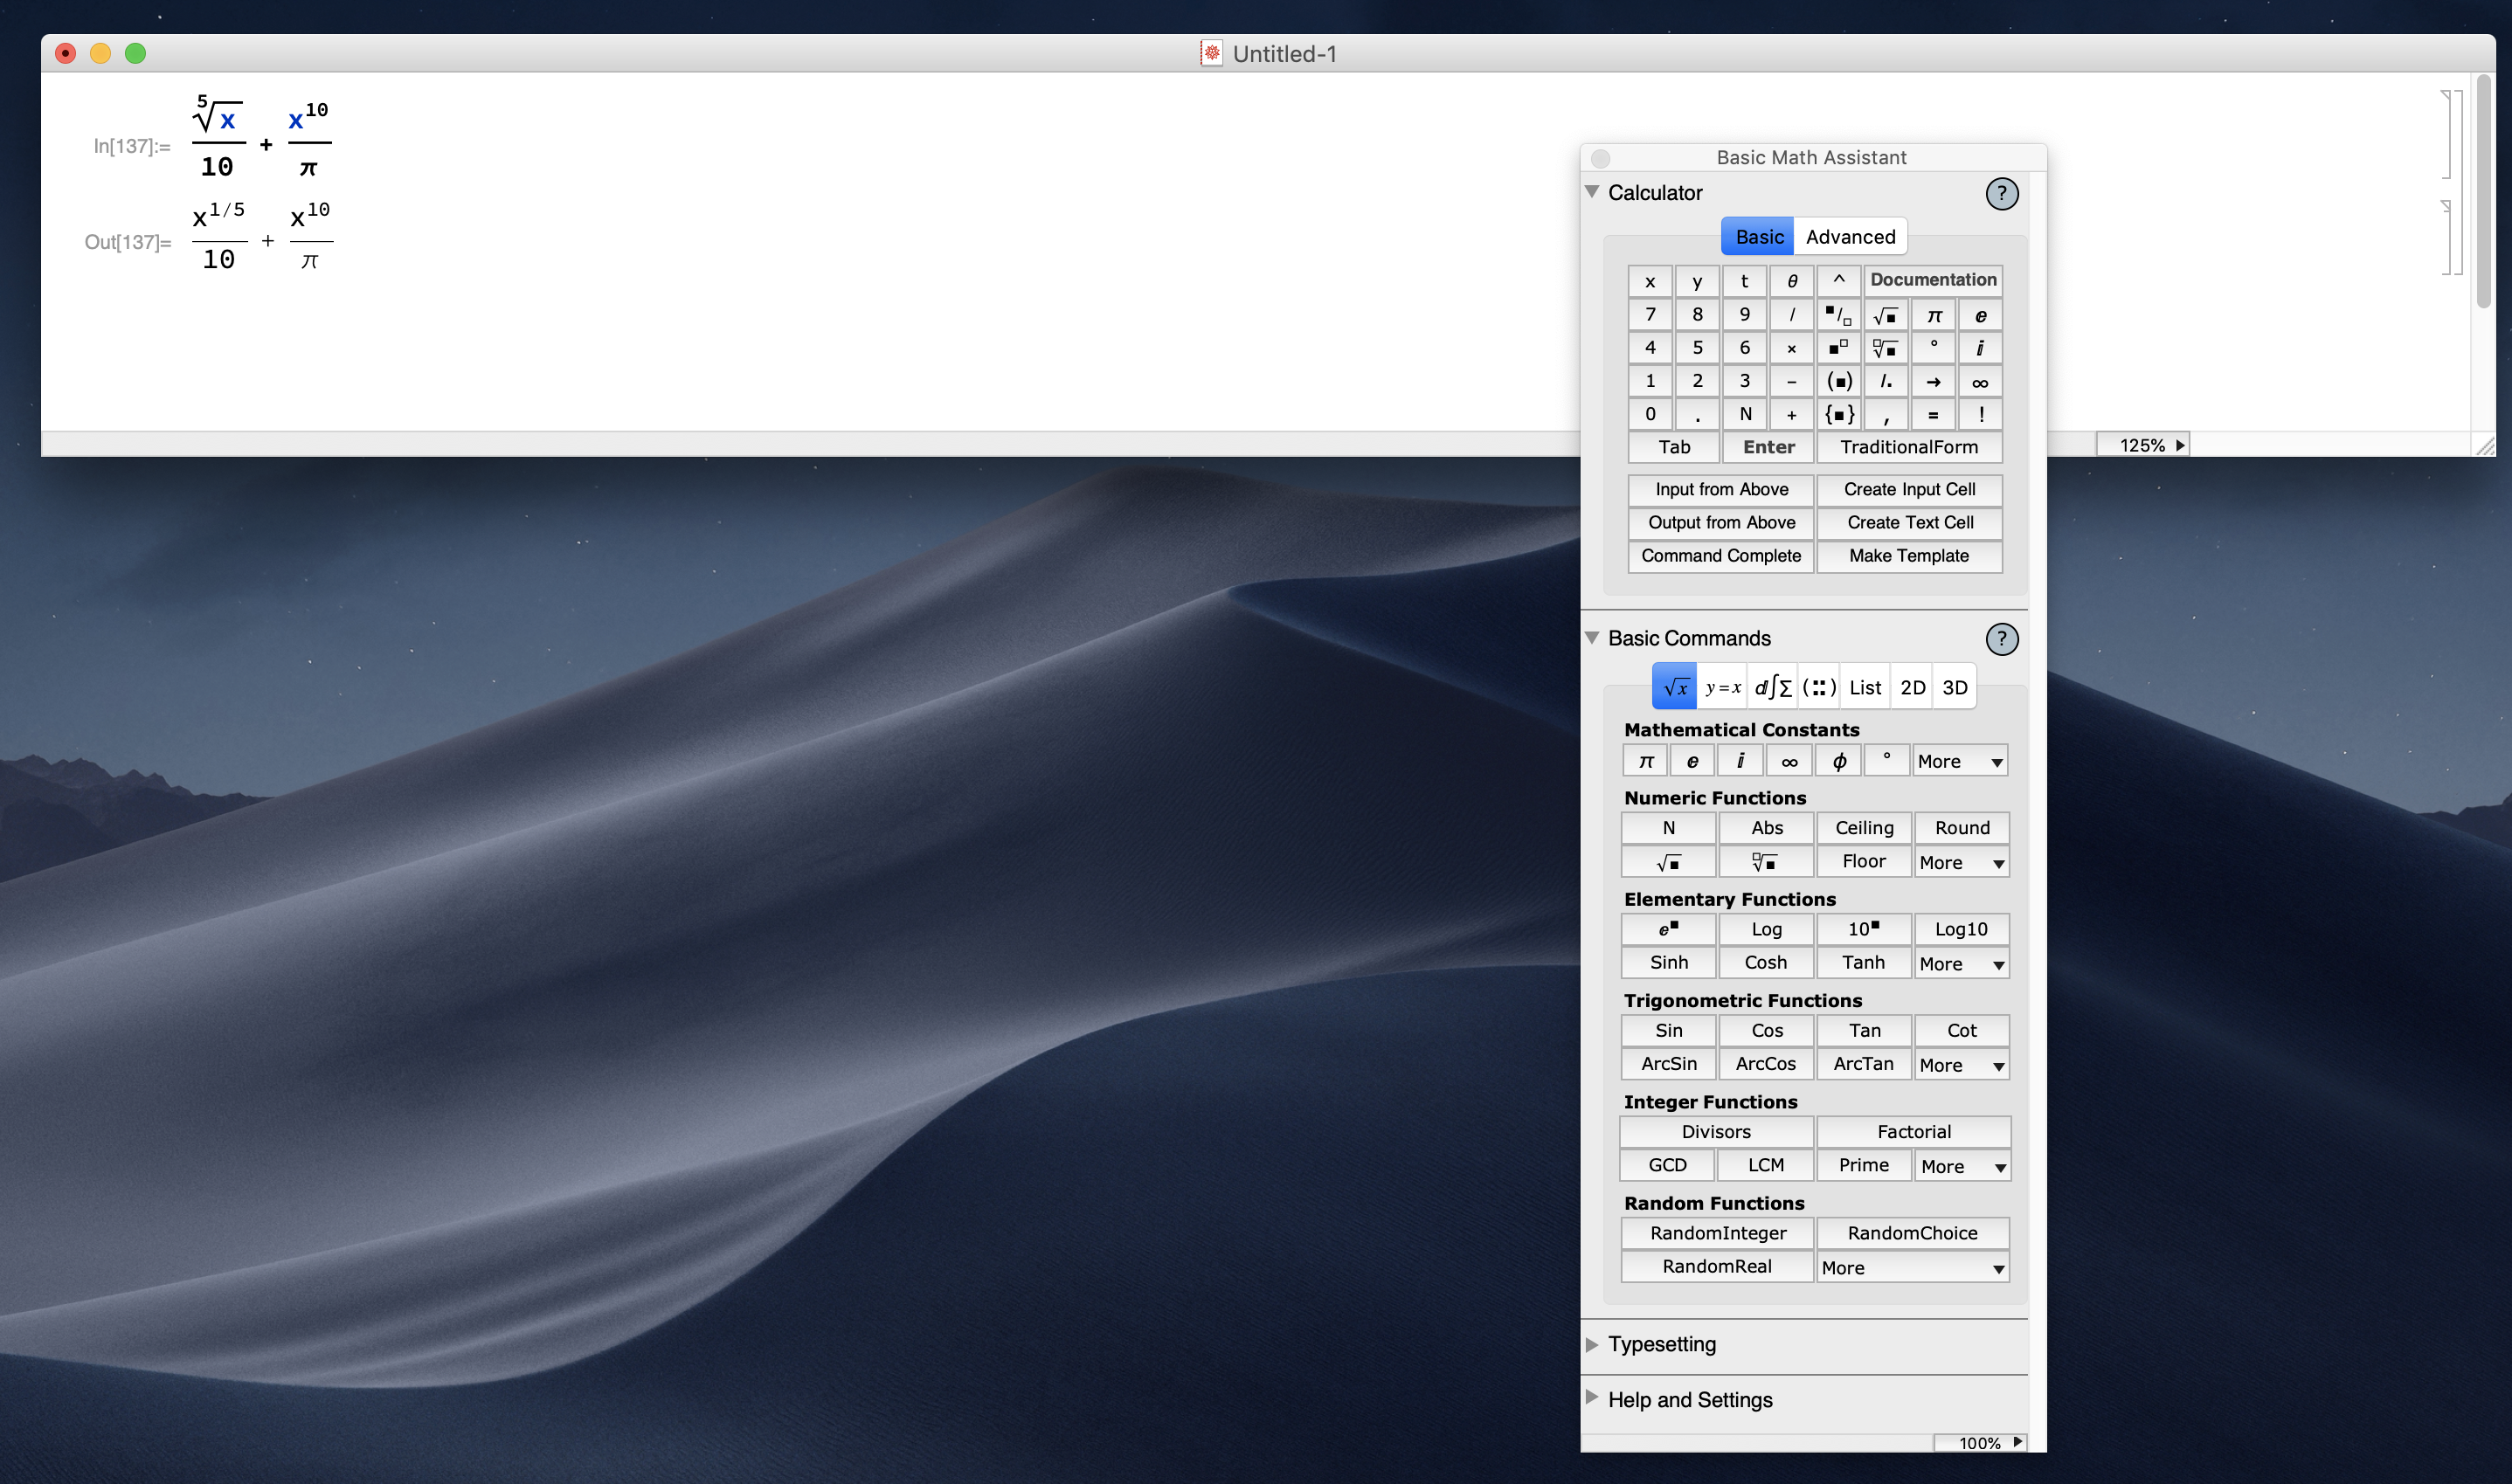Click the golden ratio constant button
The height and width of the screenshot is (1484, 2512).
[x=1838, y=761]
